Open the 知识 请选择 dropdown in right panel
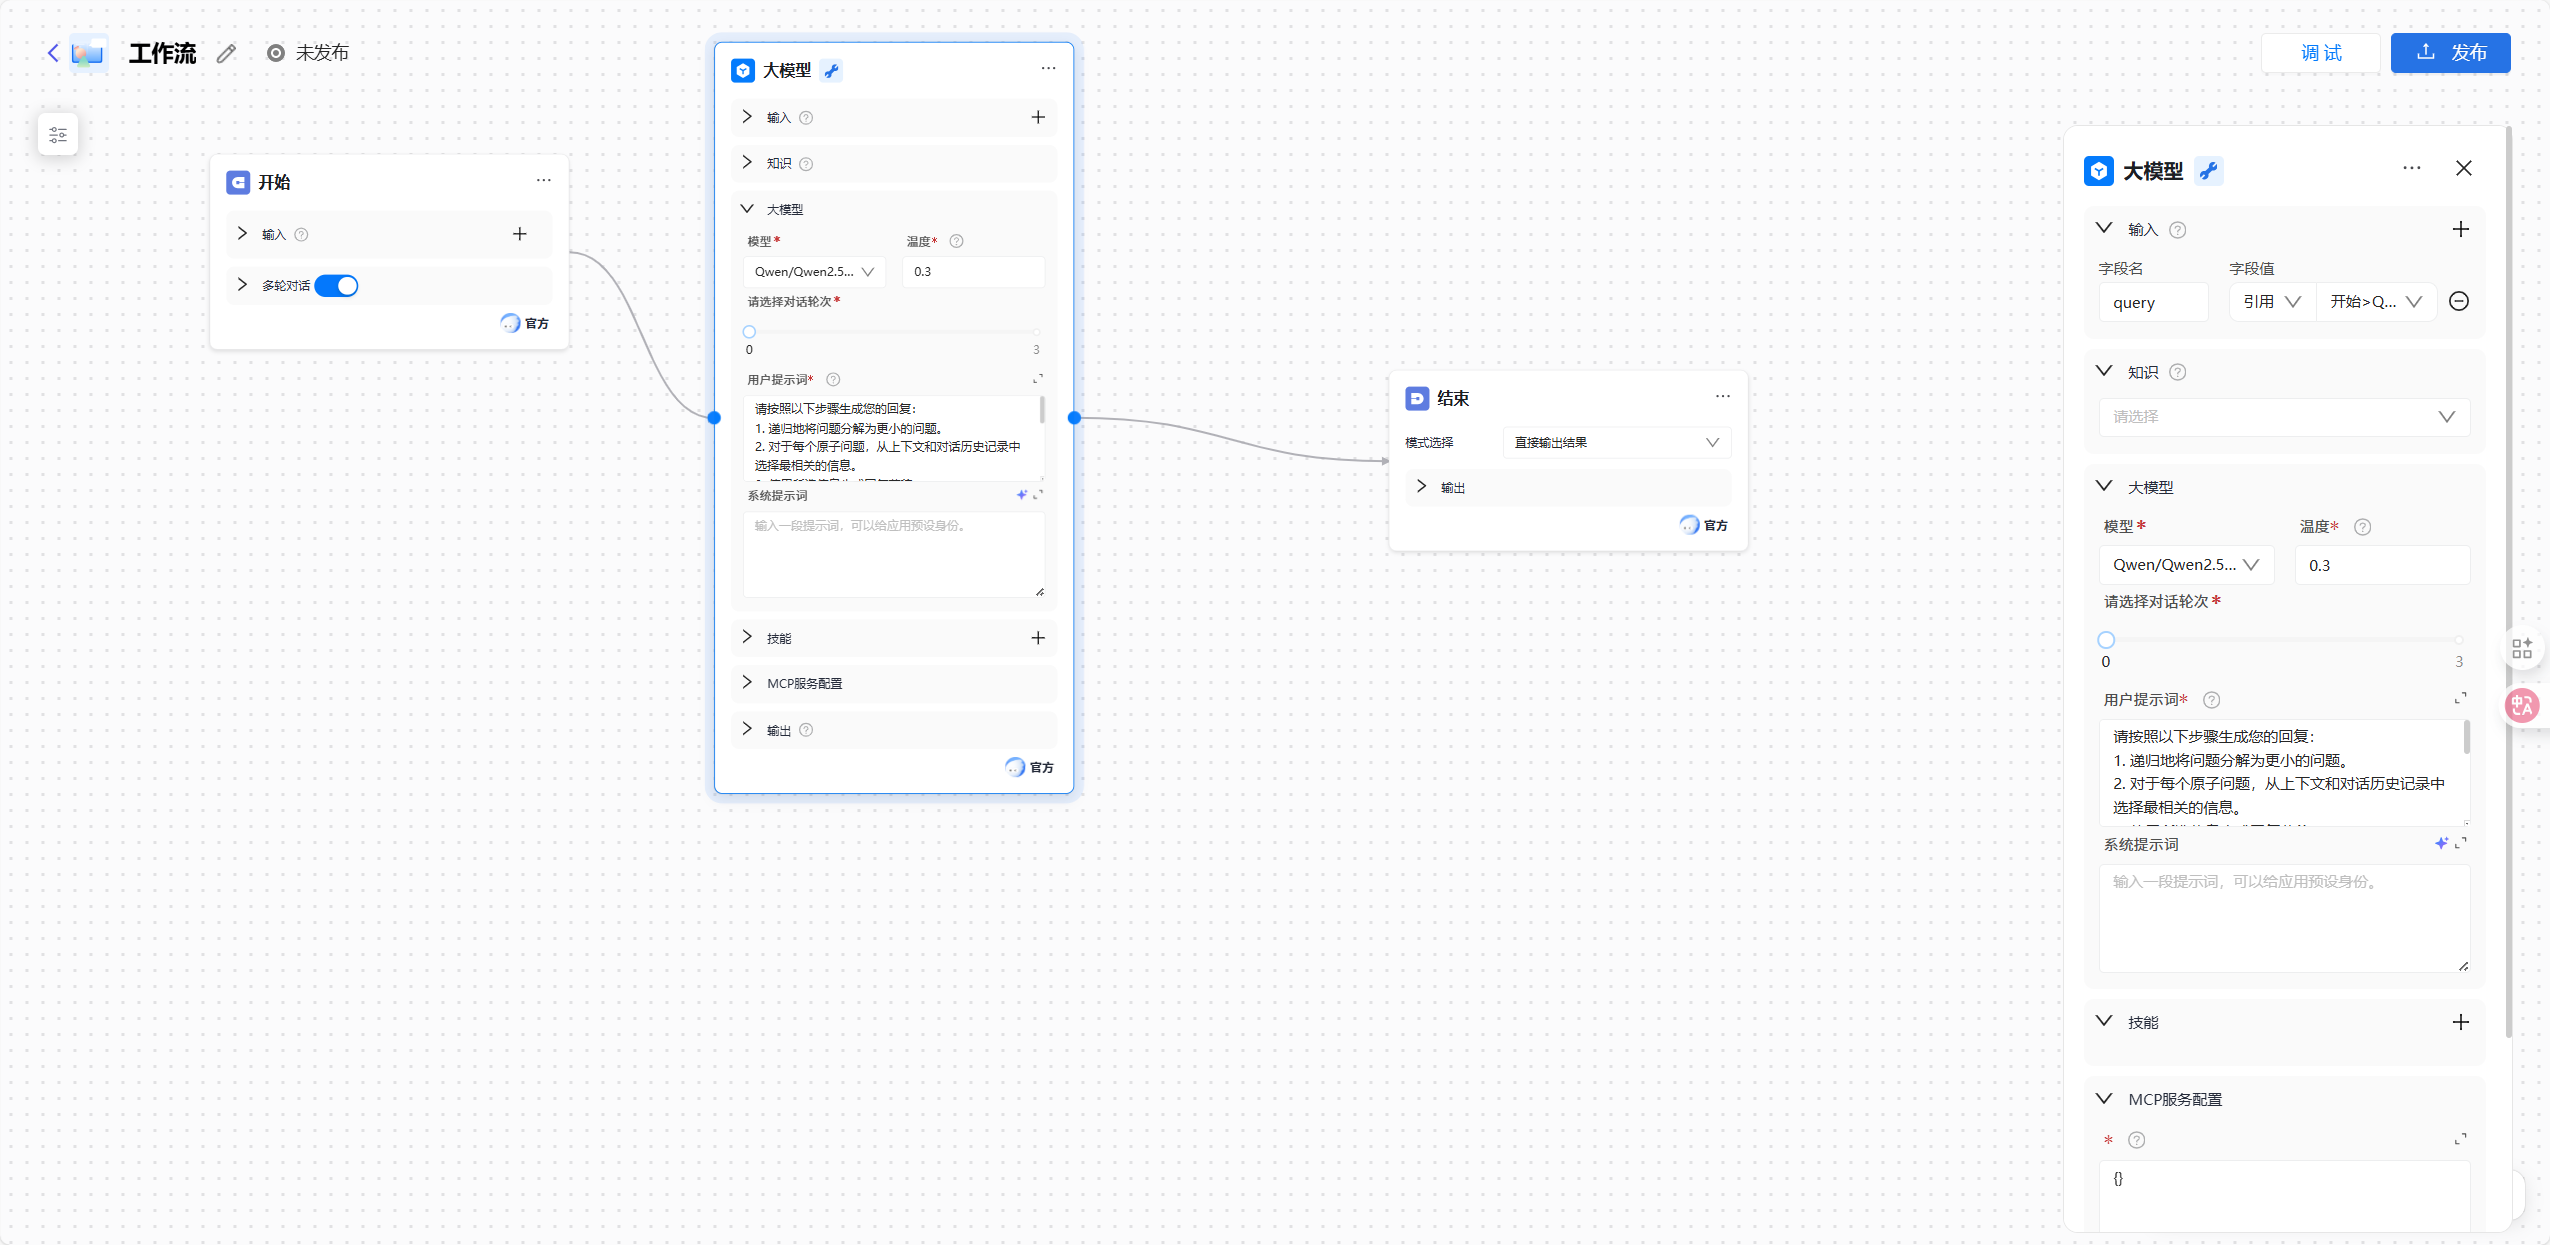Viewport: 2550px width, 1245px height. 2283,417
